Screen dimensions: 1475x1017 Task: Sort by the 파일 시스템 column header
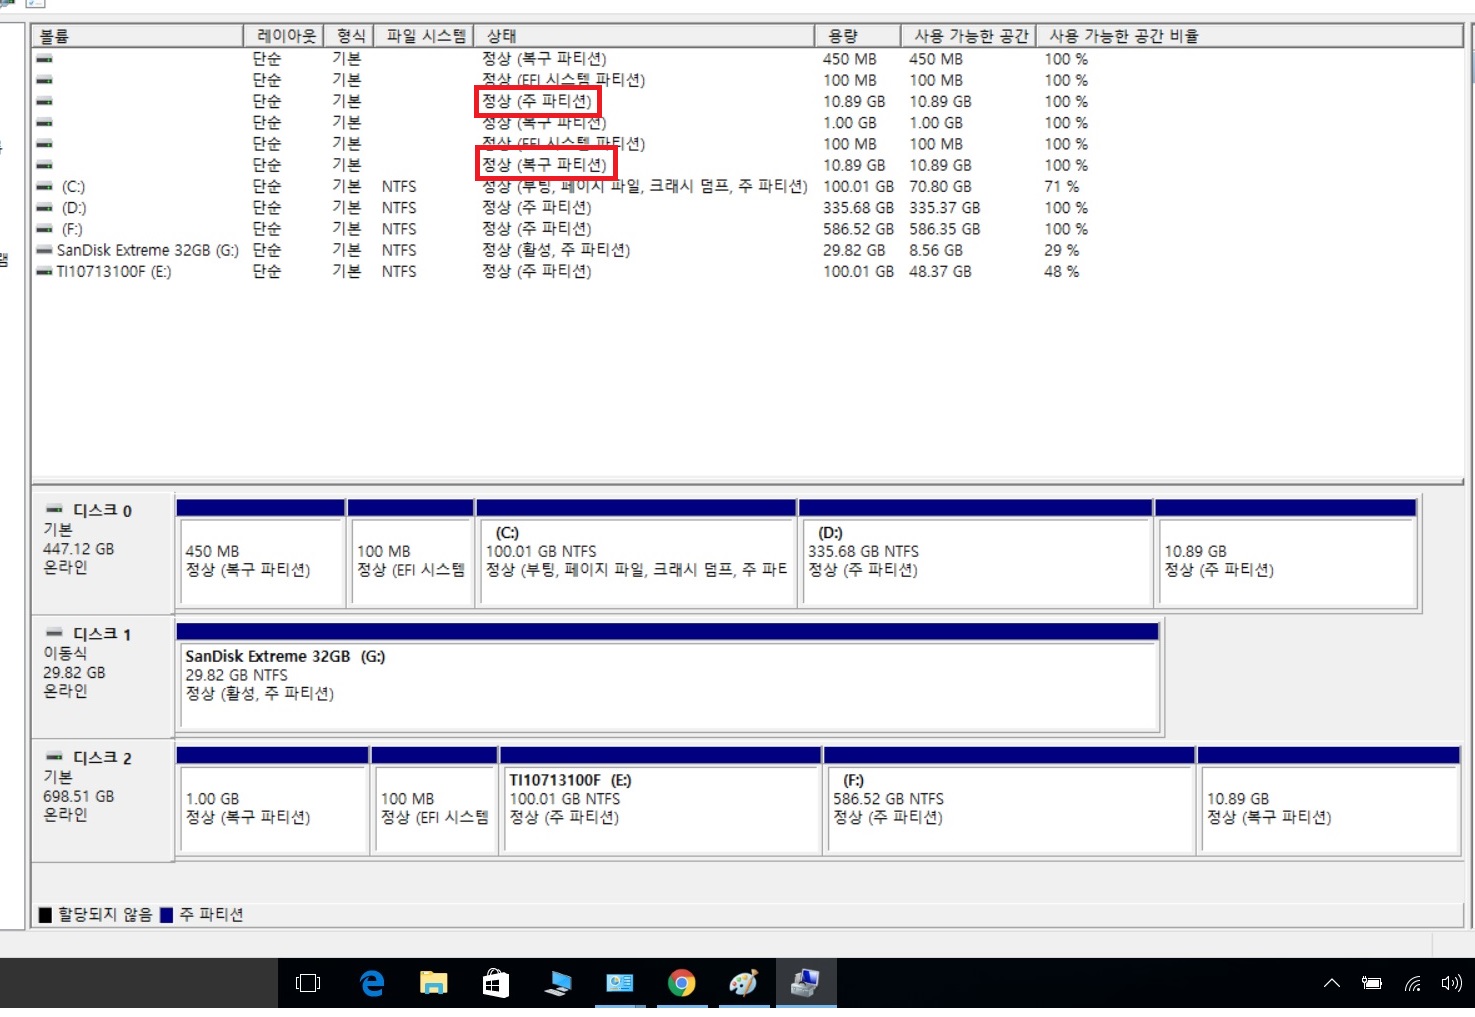click(424, 36)
